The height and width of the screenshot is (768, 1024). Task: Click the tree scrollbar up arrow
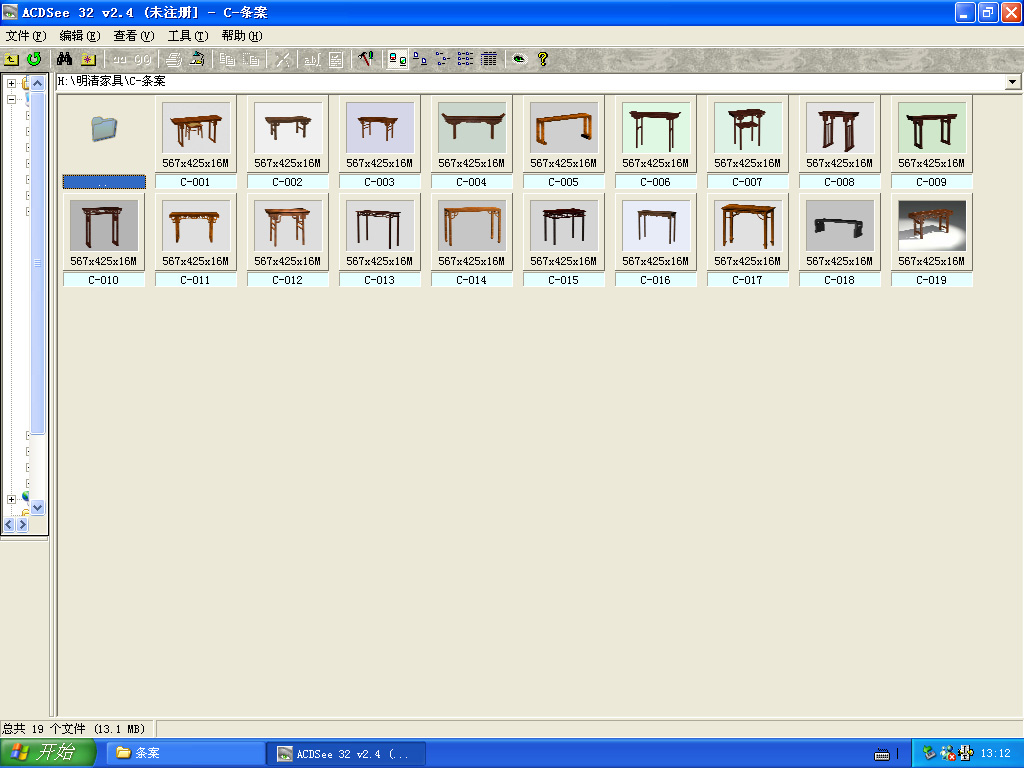point(37,84)
